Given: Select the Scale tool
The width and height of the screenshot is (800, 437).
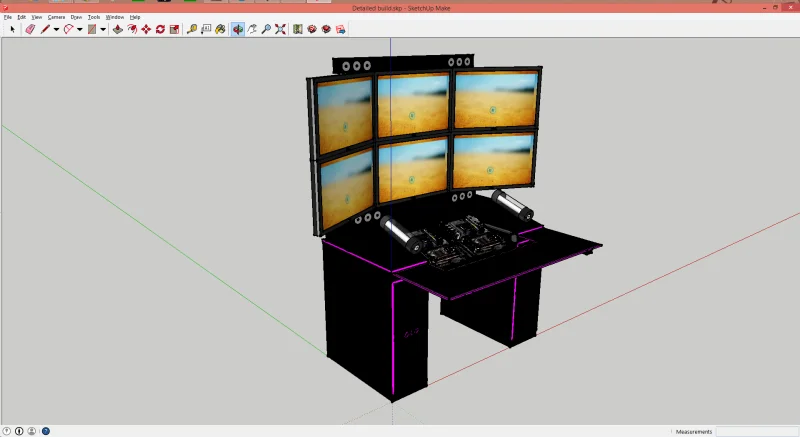Looking at the screenshot, I should point(174,30).
